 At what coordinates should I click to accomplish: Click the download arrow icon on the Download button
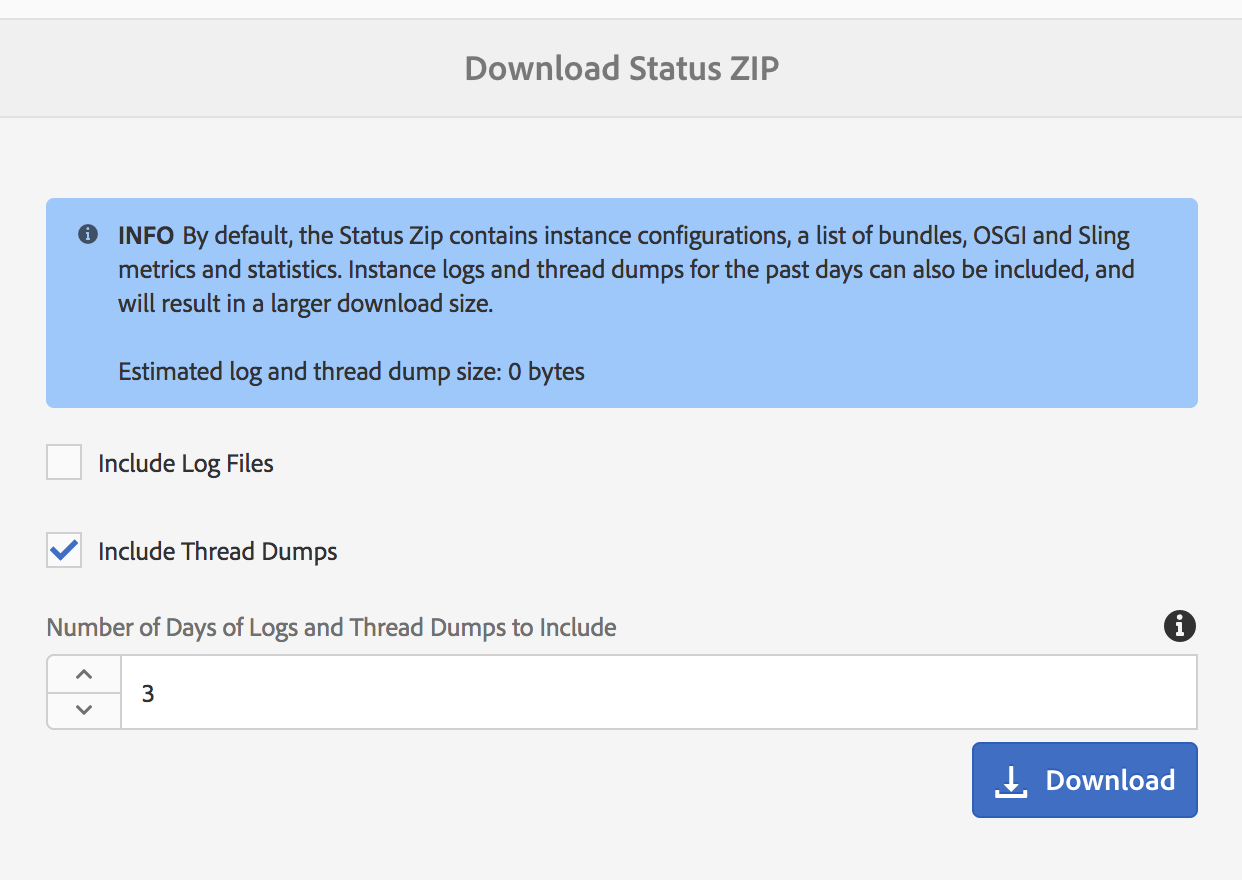tap(1011, 781)
